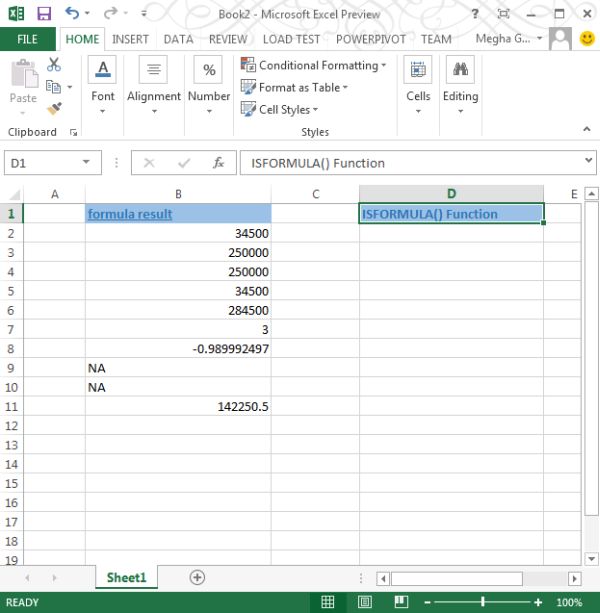Click the smiley feedback icon
Viewport: 600px width, 613px height.
587,38
